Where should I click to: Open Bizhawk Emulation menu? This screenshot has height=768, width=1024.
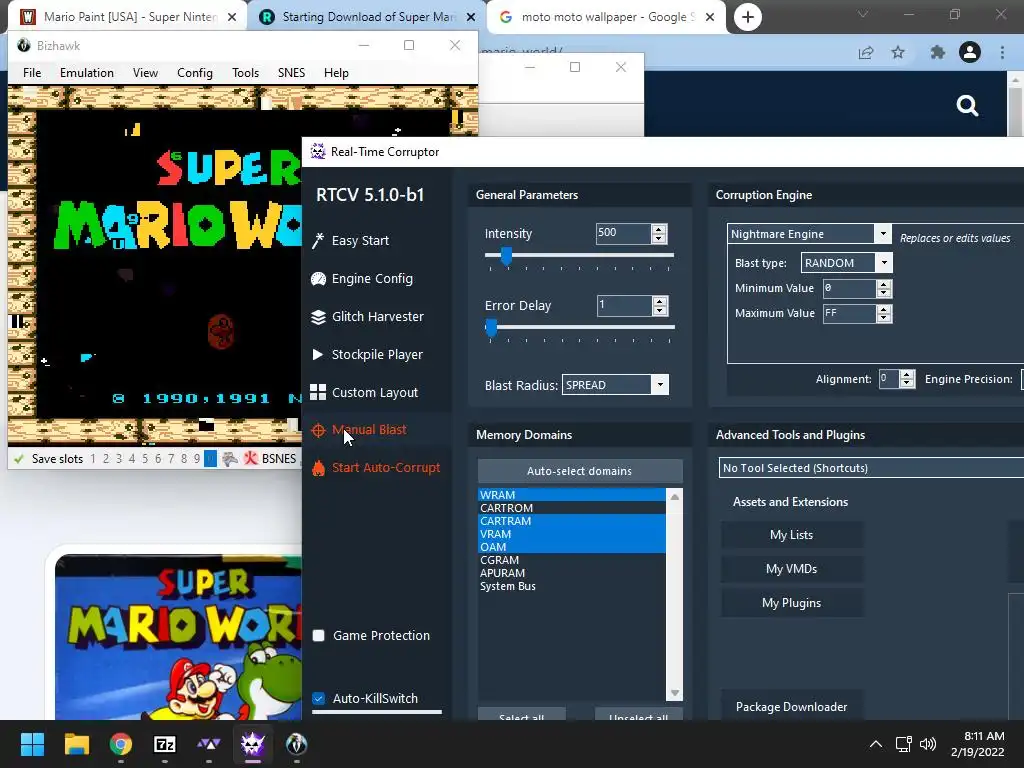click(87, 72)
